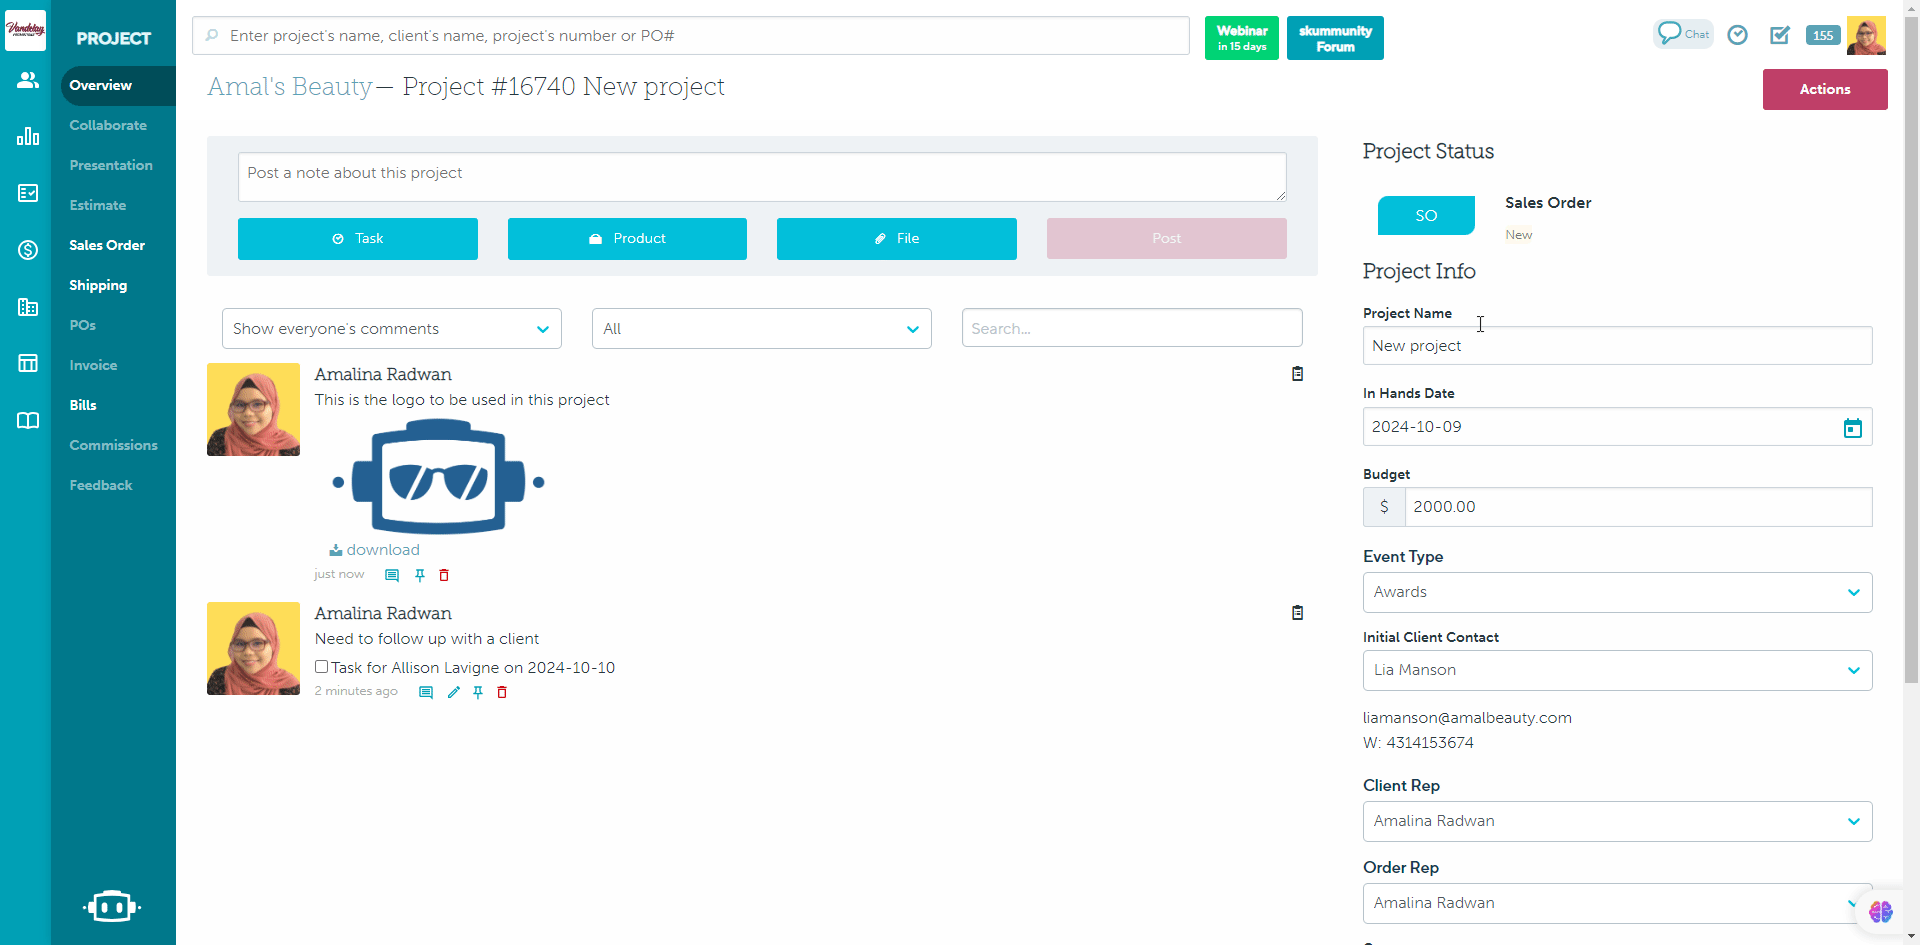
Task: Click the Budget amount input field
Action: (x=1637, y=507)
